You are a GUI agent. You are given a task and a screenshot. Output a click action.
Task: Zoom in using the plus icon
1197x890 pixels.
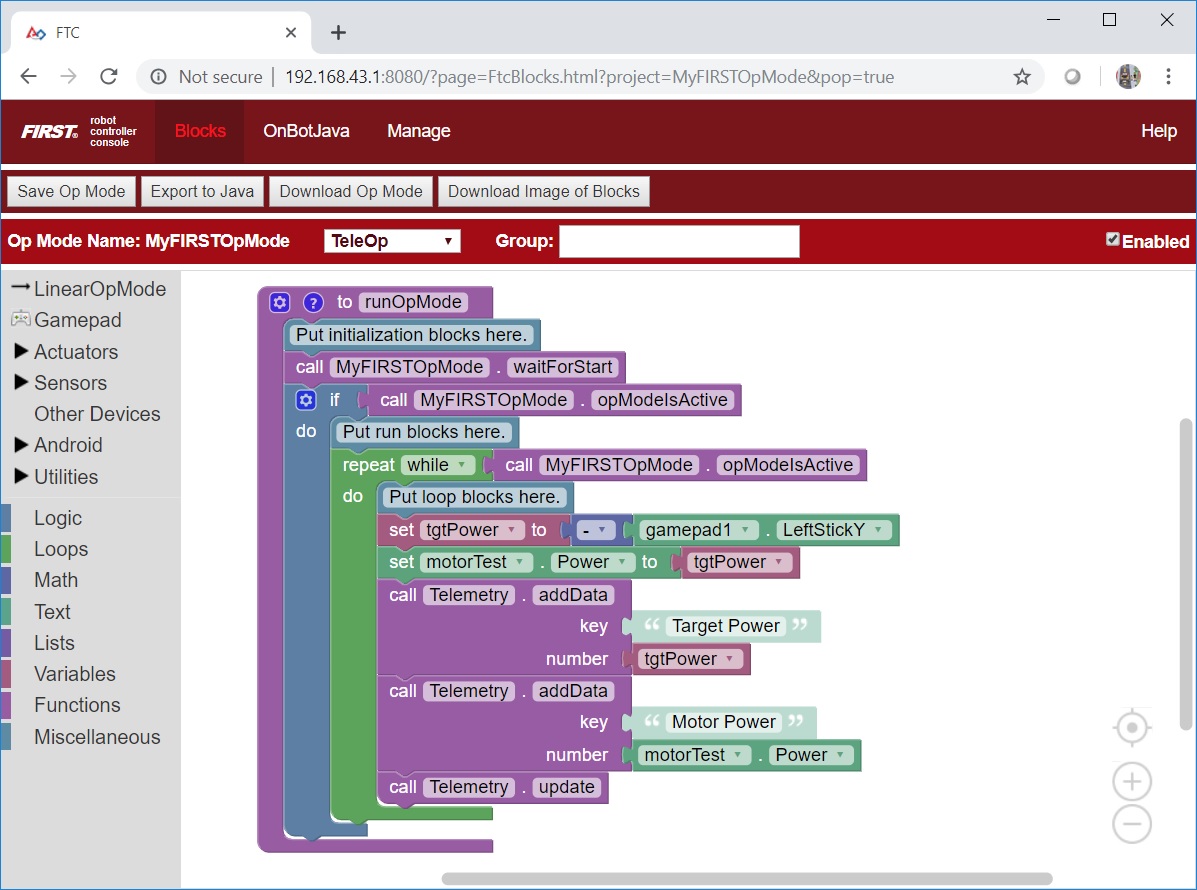pos(1131,781)
